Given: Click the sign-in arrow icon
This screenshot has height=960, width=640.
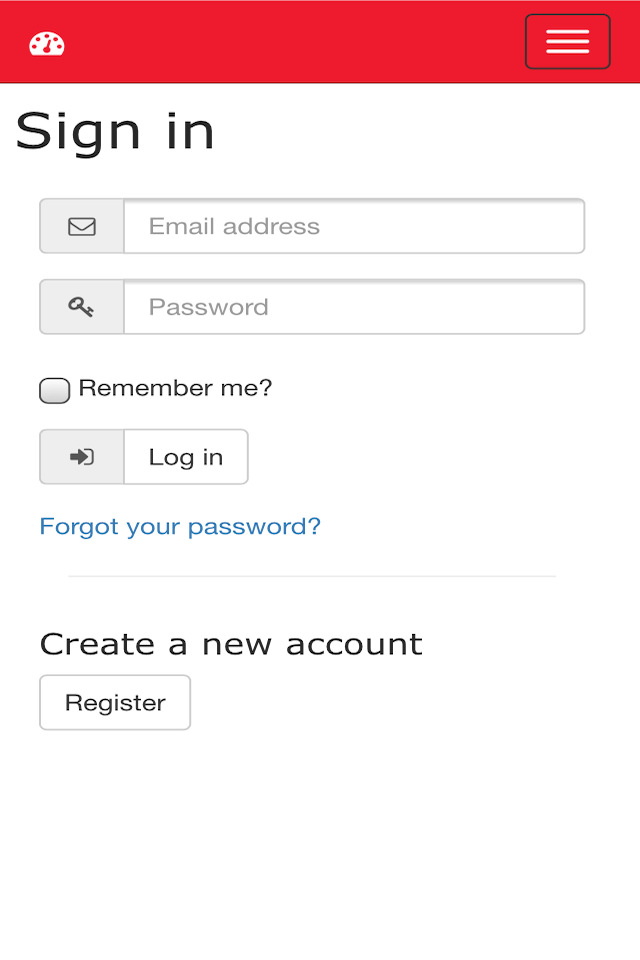Looking at the screenshot, I should [x=81, y=457].
